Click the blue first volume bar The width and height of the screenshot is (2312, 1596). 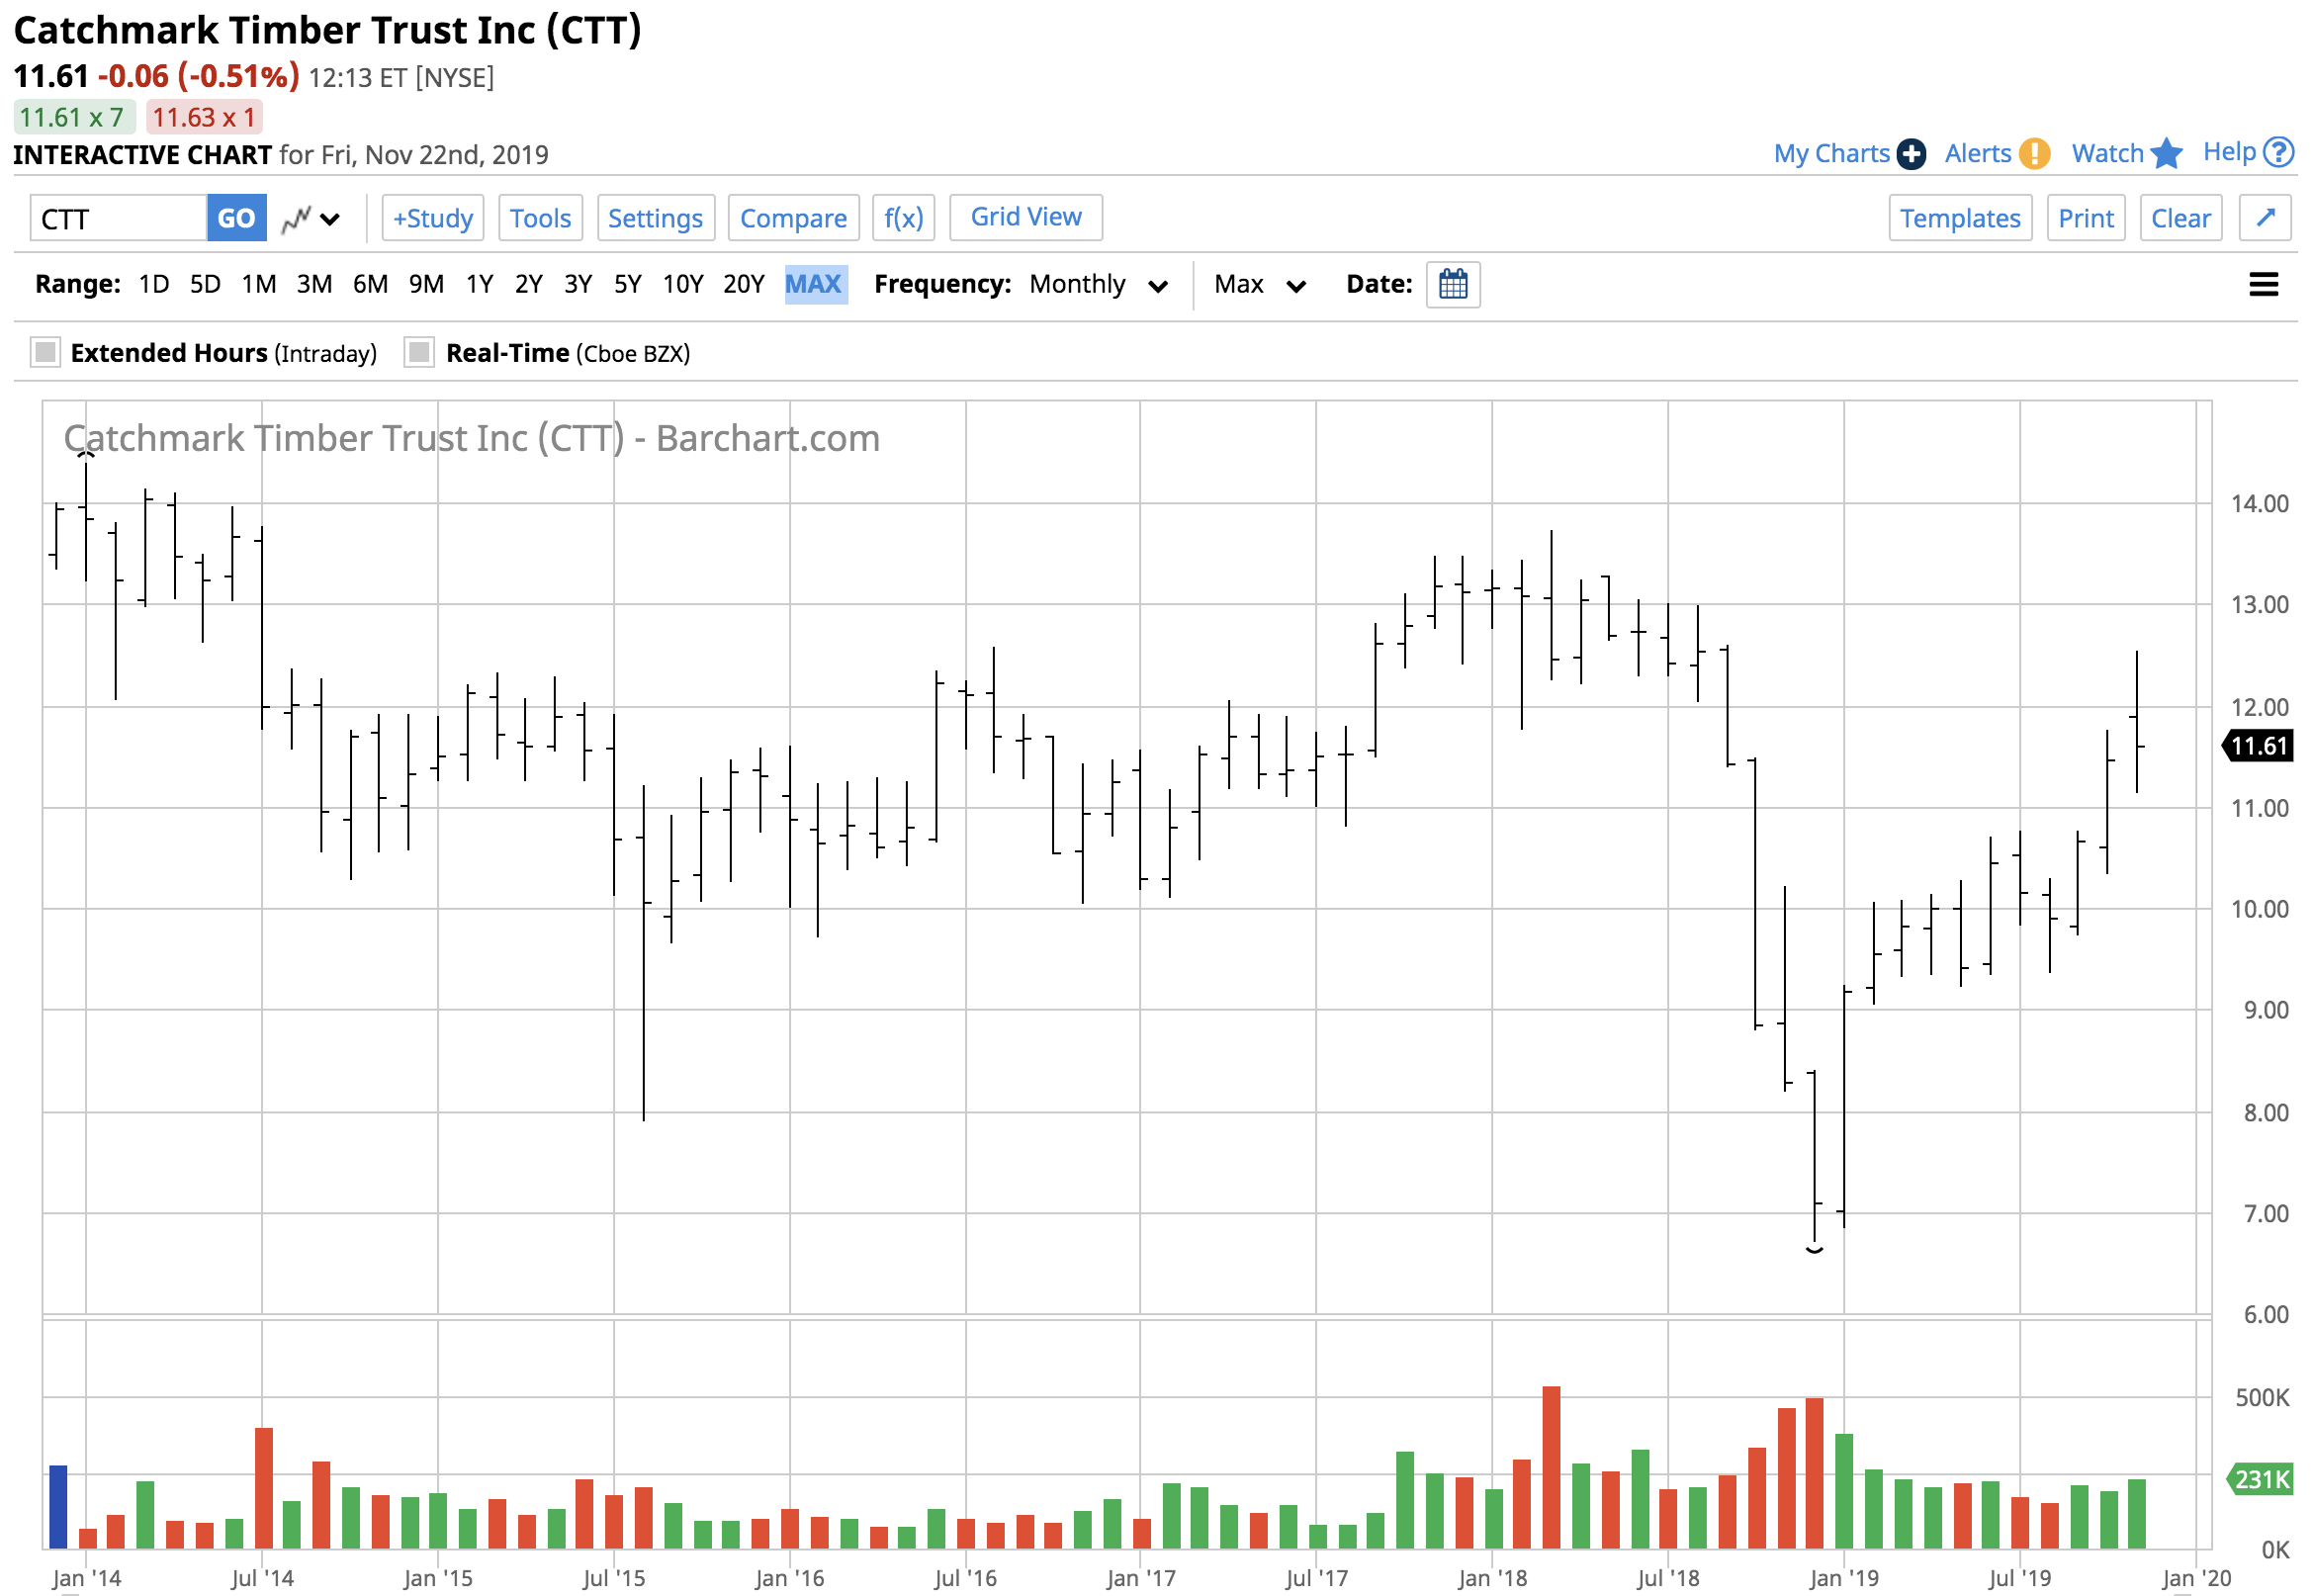pos(58,1506)
